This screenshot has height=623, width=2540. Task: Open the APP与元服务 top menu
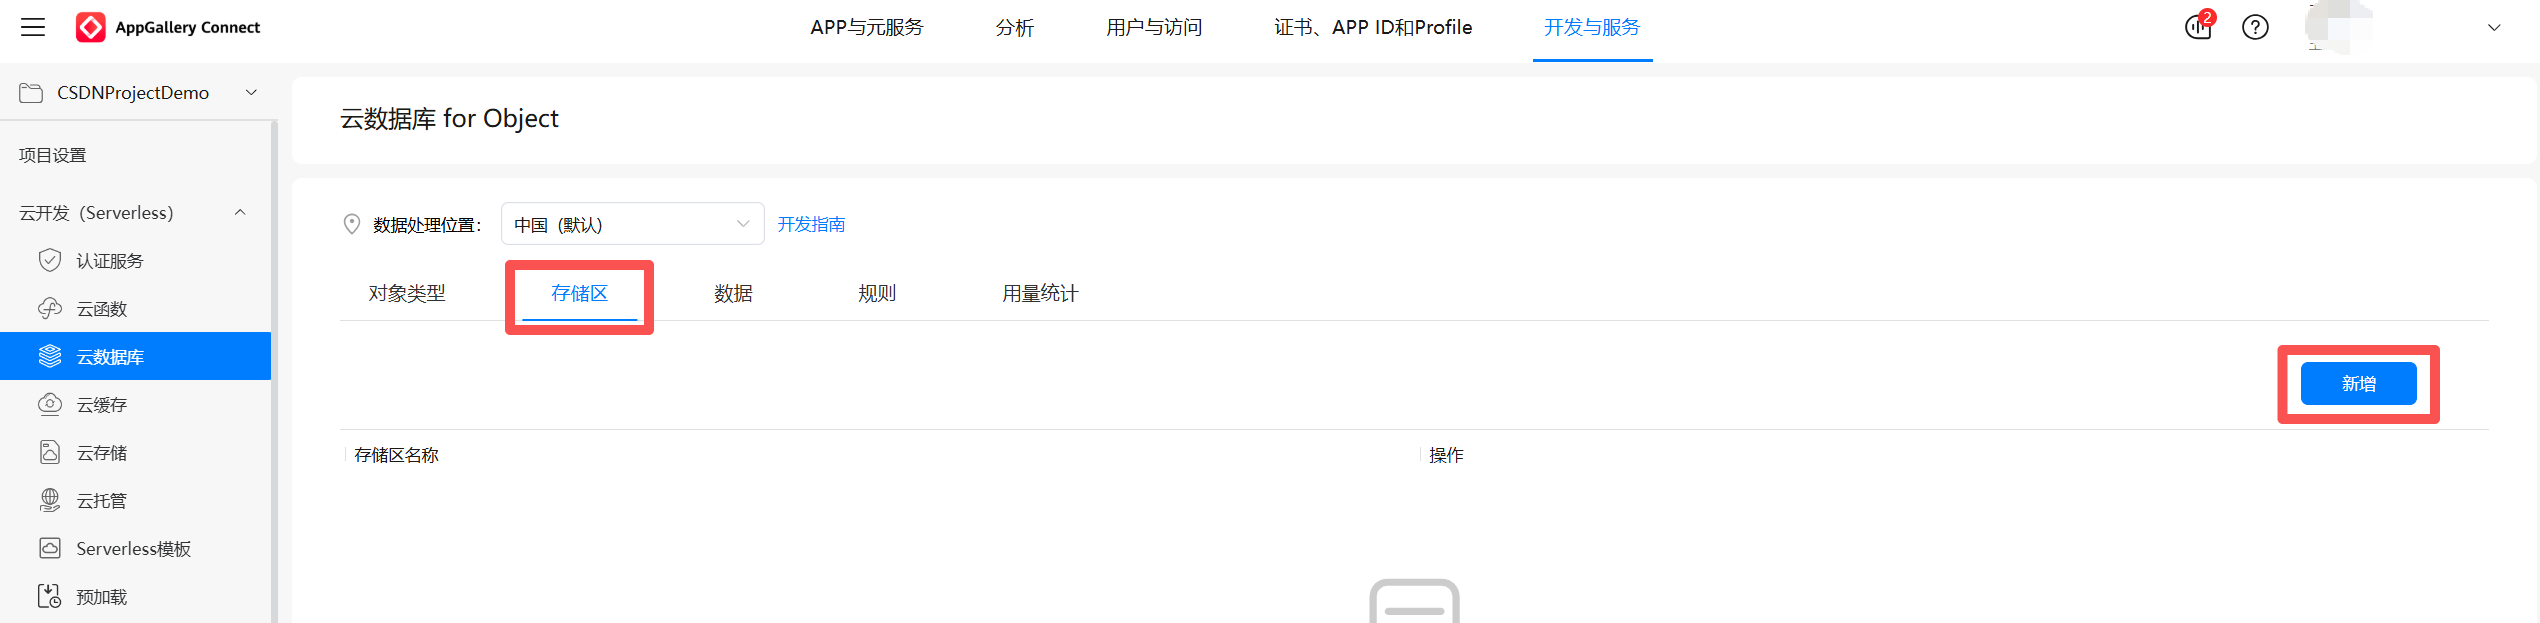(867, 27)
